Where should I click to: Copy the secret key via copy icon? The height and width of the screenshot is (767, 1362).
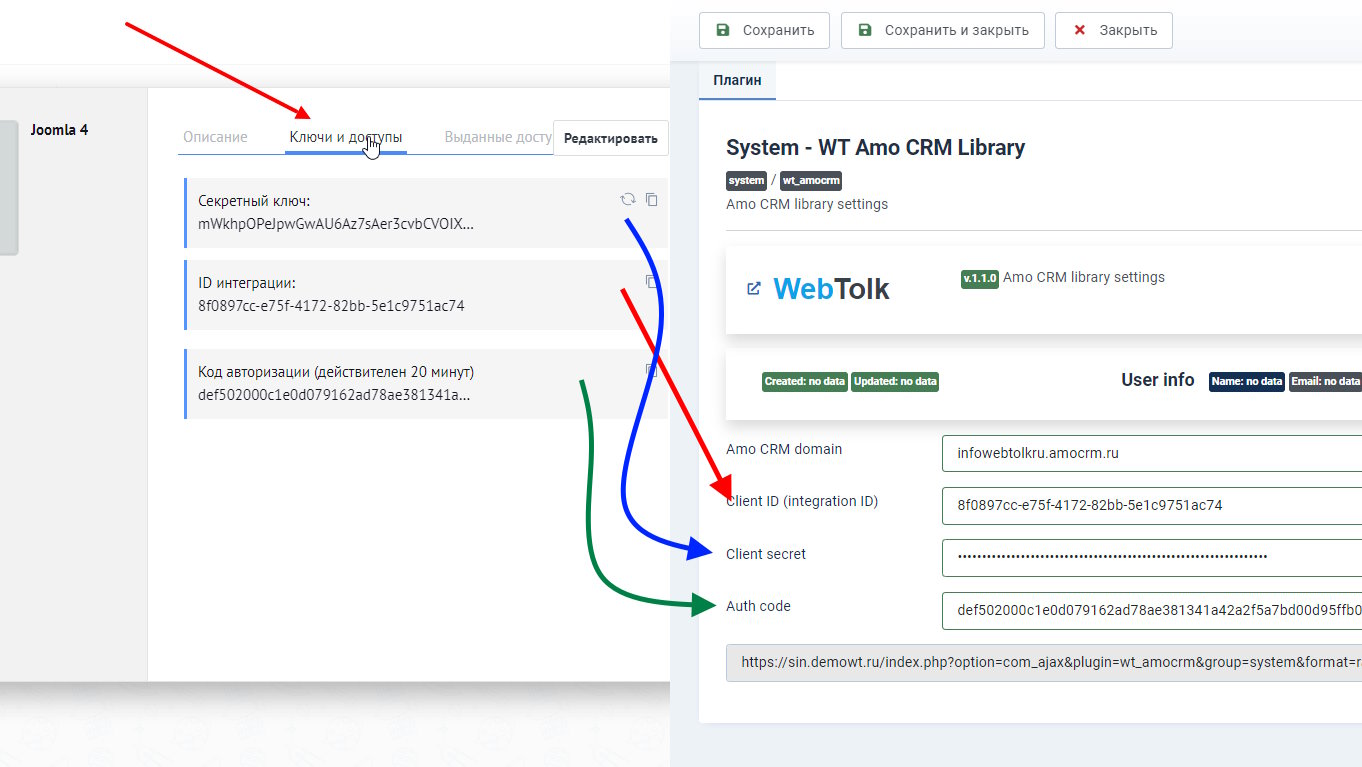pyautogui.click(x=652, y=199)
